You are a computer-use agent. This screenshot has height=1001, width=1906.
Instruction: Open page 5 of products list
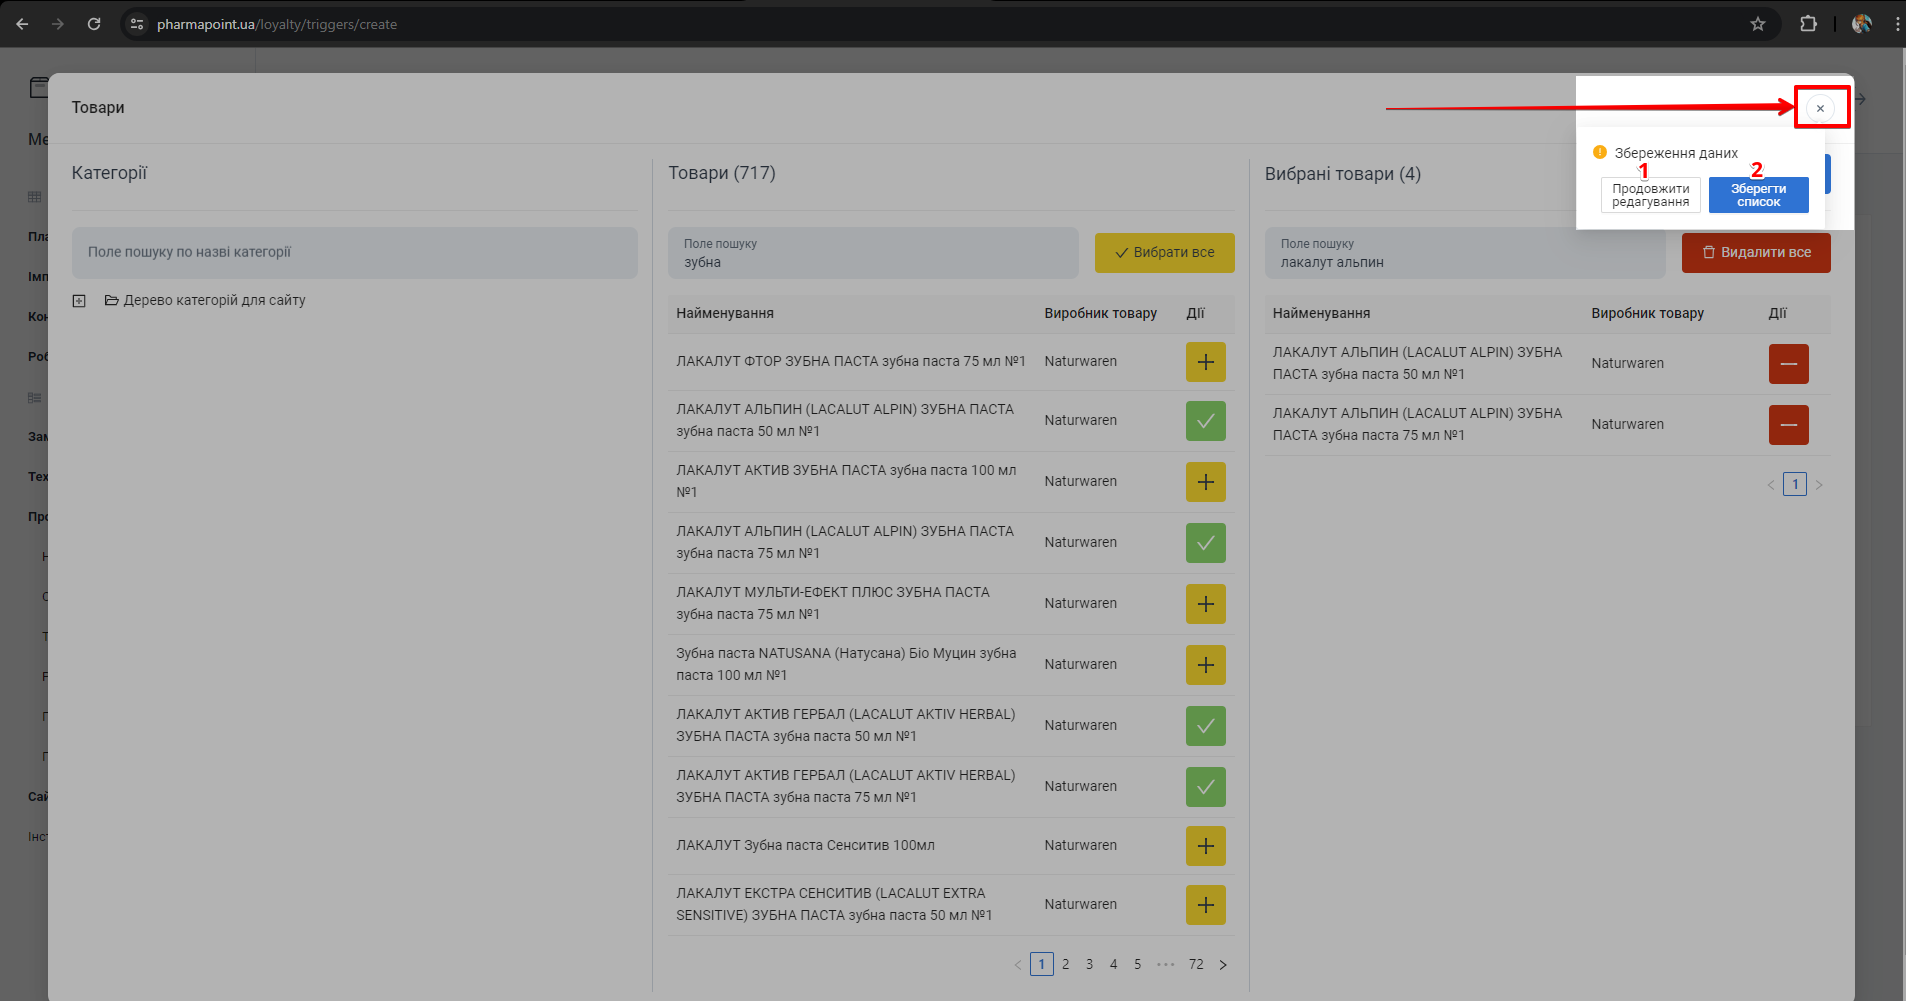1137,965
